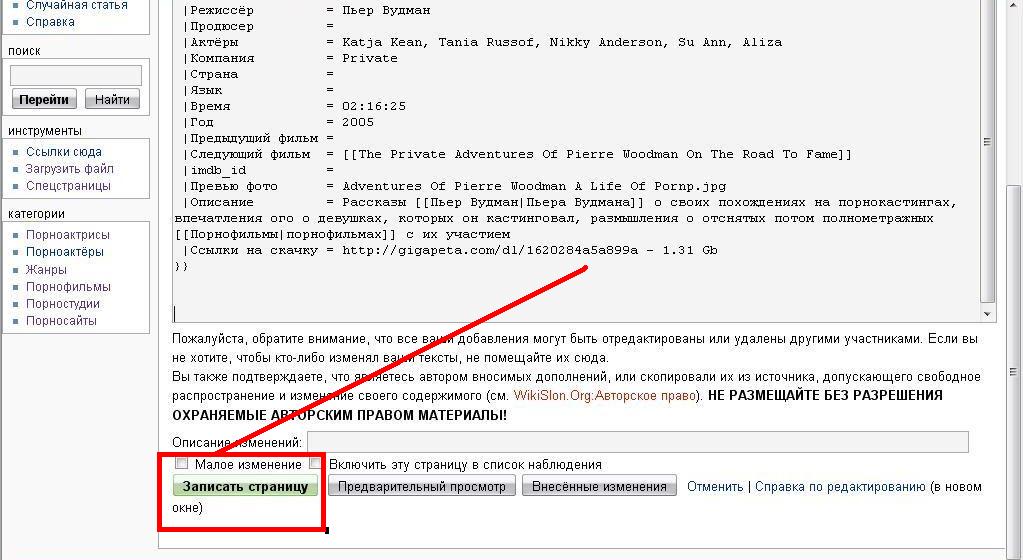This screenshot has width=1023, height=560.
Task: Open "Ссылки сюда" in the tools section
Action: coord(64,152)
